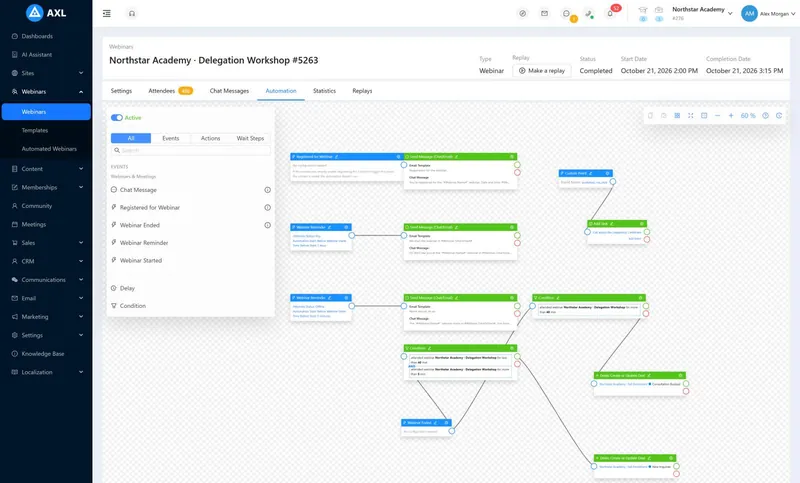Open Automated Webinars in sidebar

[49, 149]
